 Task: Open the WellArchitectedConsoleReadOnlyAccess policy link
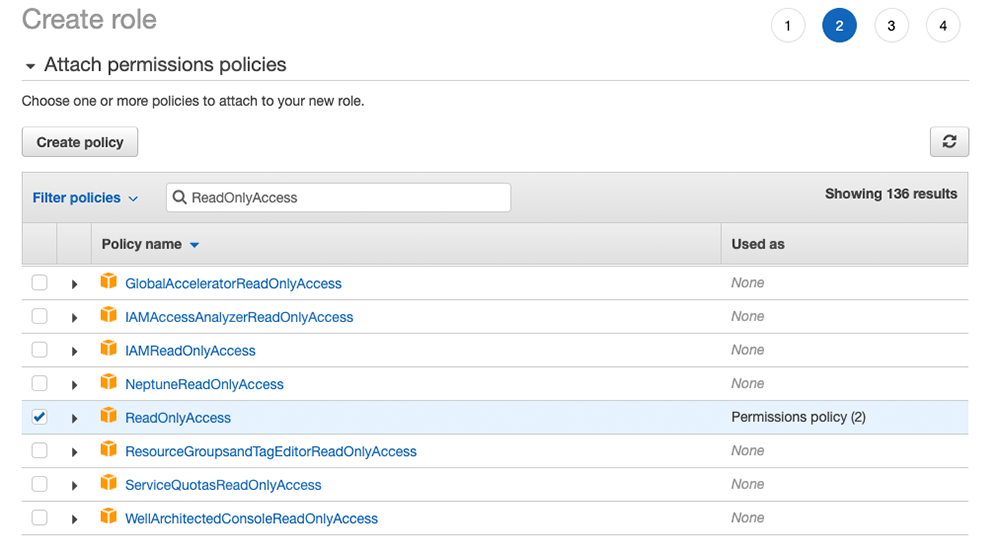pos(251,519)
